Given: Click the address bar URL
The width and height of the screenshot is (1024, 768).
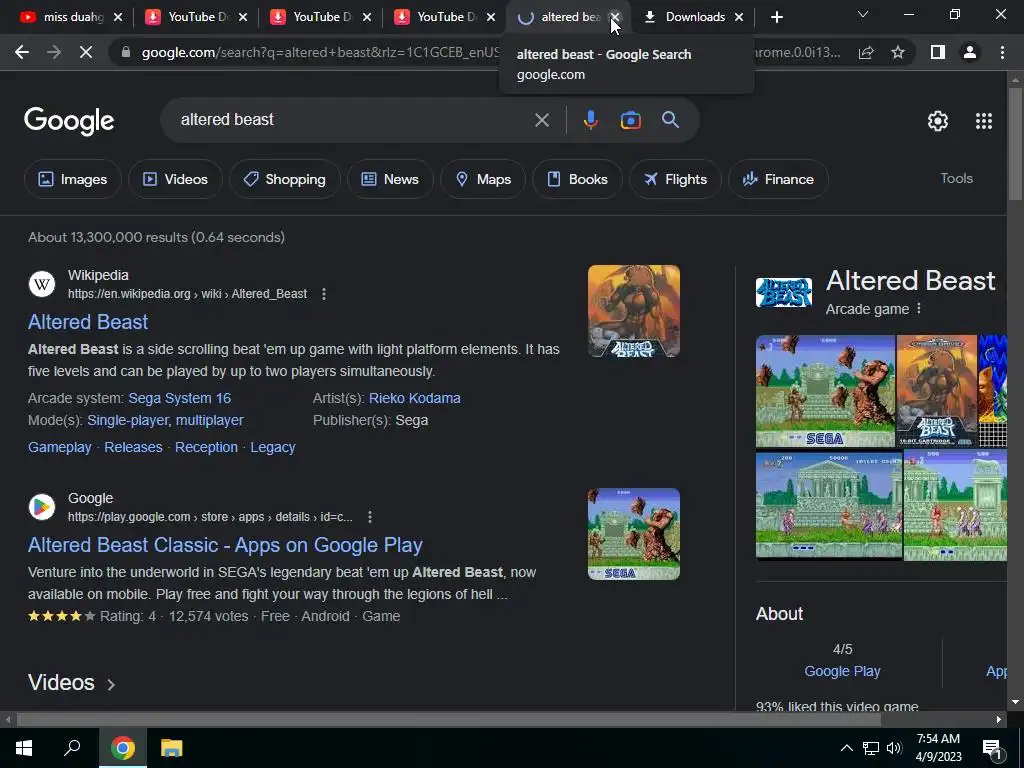Looking at the screenshot, I should 320,52.
